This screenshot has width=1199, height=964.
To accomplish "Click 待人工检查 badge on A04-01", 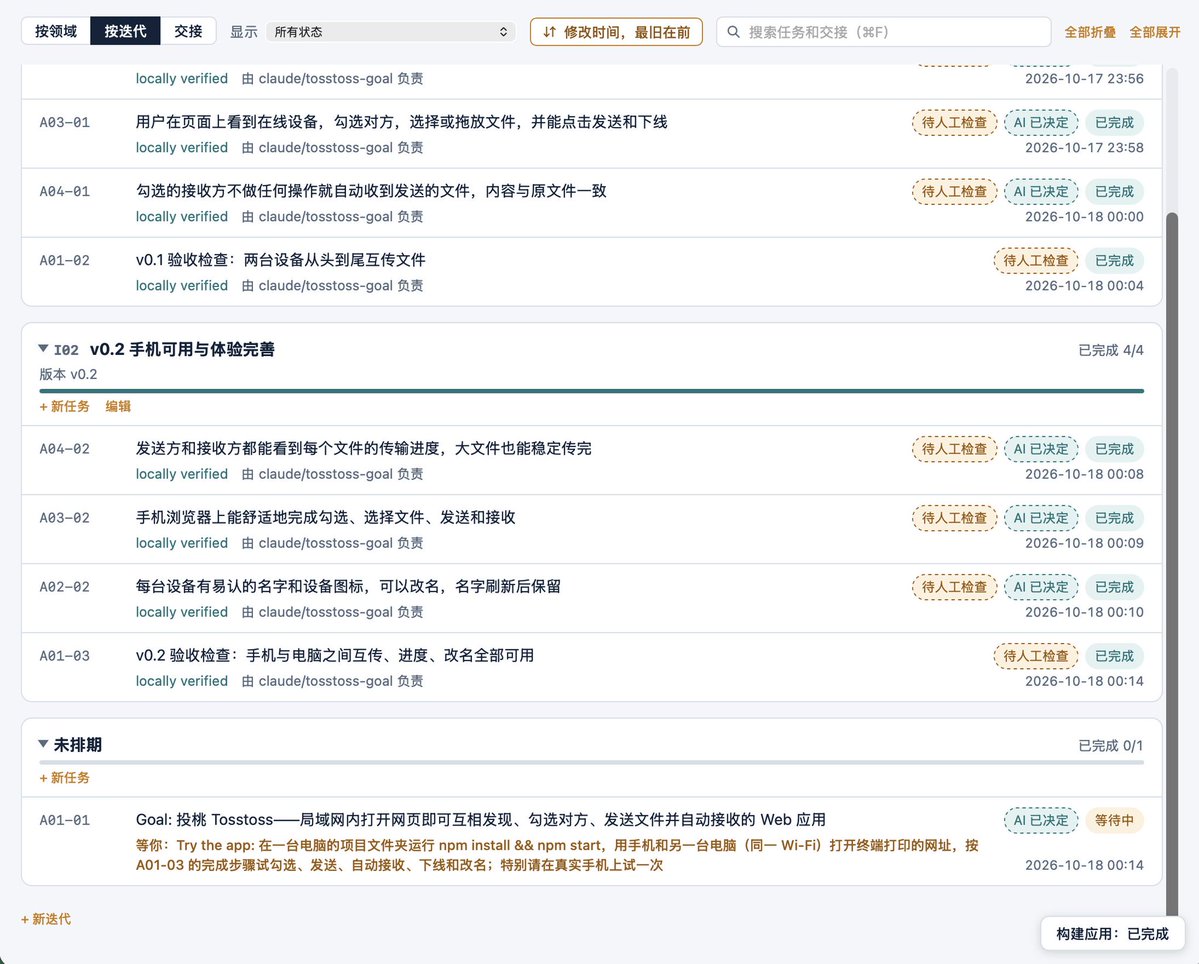I will point(954,191).
